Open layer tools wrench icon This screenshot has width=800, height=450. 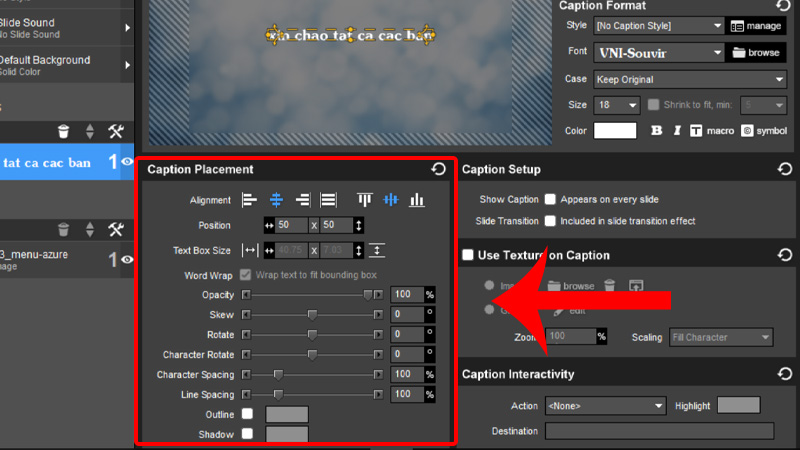(116, 230)
